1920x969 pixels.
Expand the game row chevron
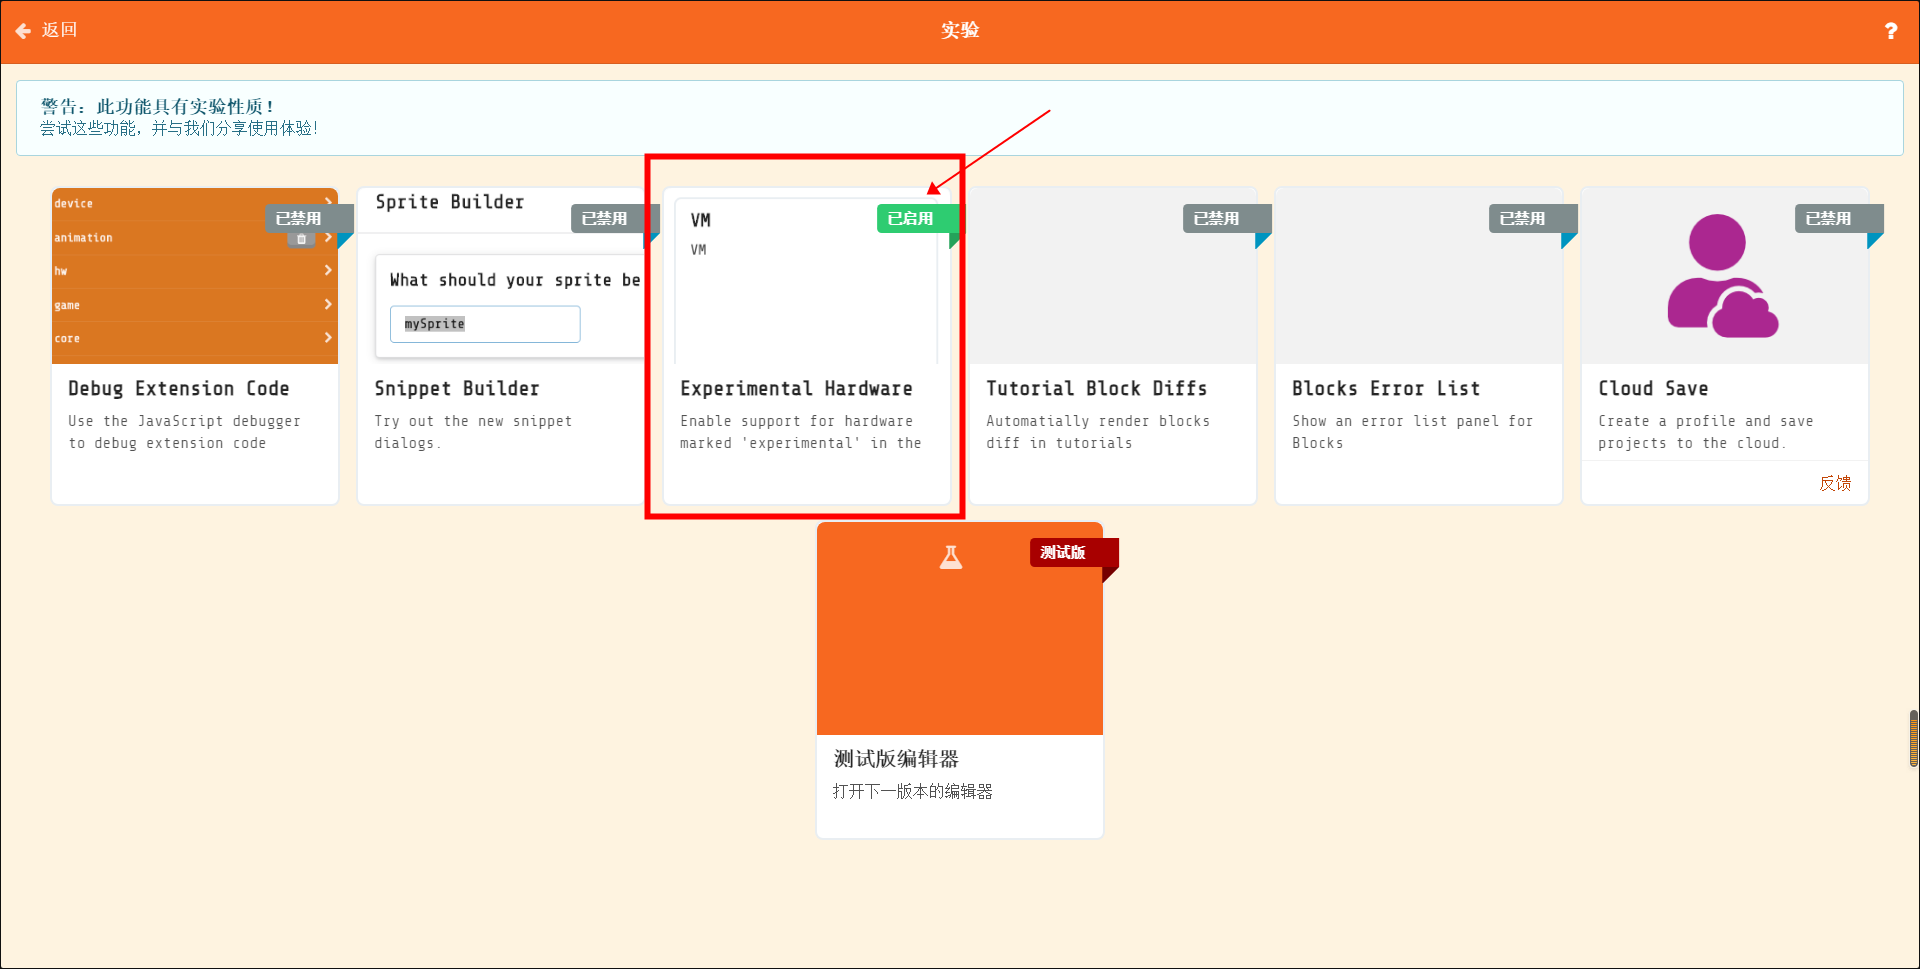(x=328, y=304)
